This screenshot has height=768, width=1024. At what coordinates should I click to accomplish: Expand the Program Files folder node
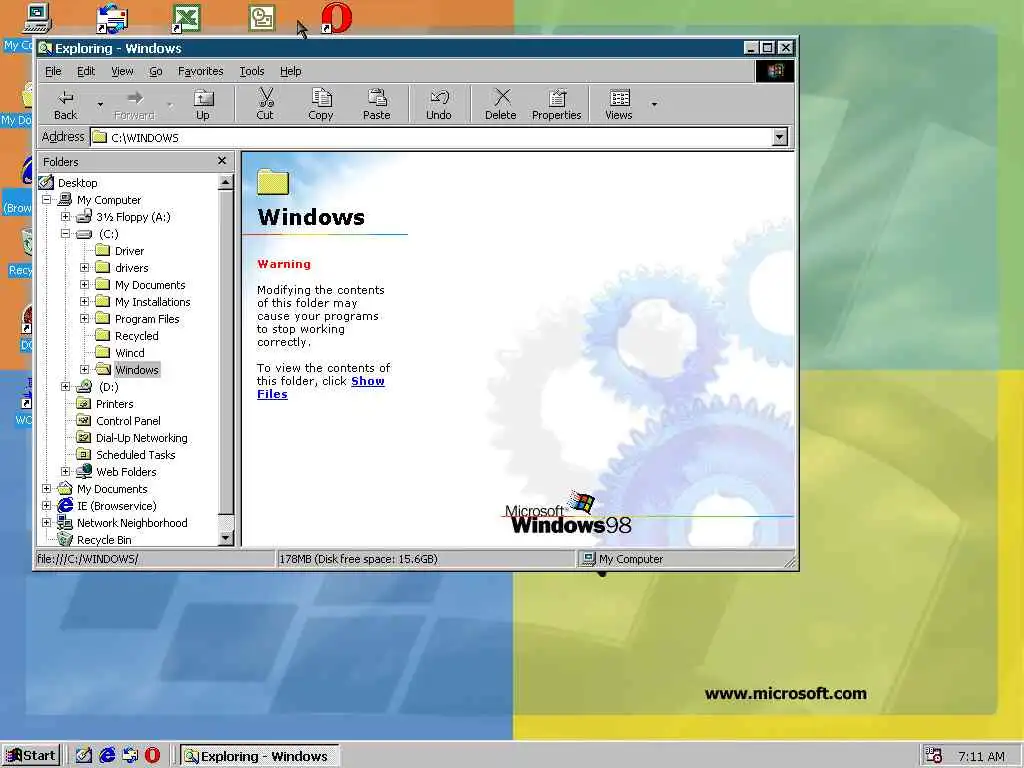click(84, 319)
